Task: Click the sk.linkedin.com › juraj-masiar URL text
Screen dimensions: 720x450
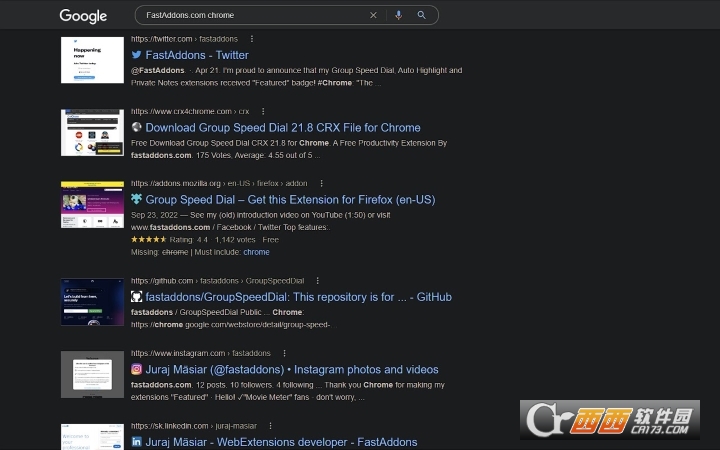Action: pyautogui.click(x=194, y=426)
